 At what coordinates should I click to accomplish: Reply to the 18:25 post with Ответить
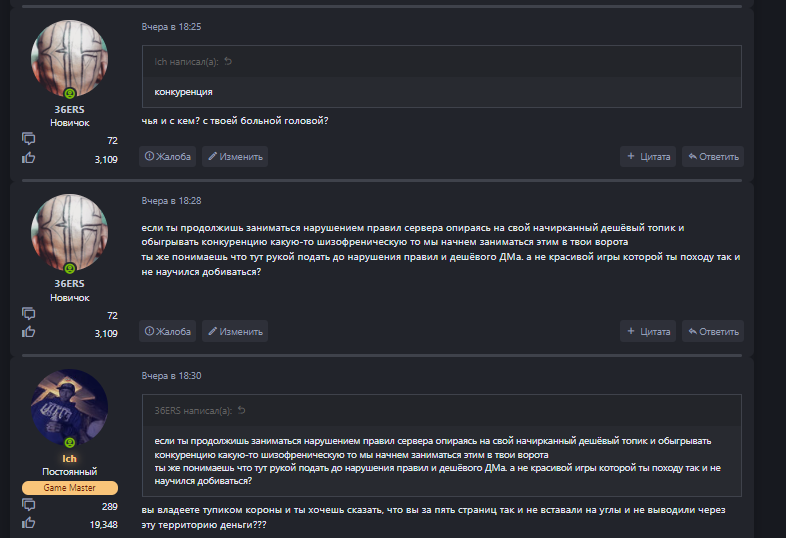tap(713, 156)
